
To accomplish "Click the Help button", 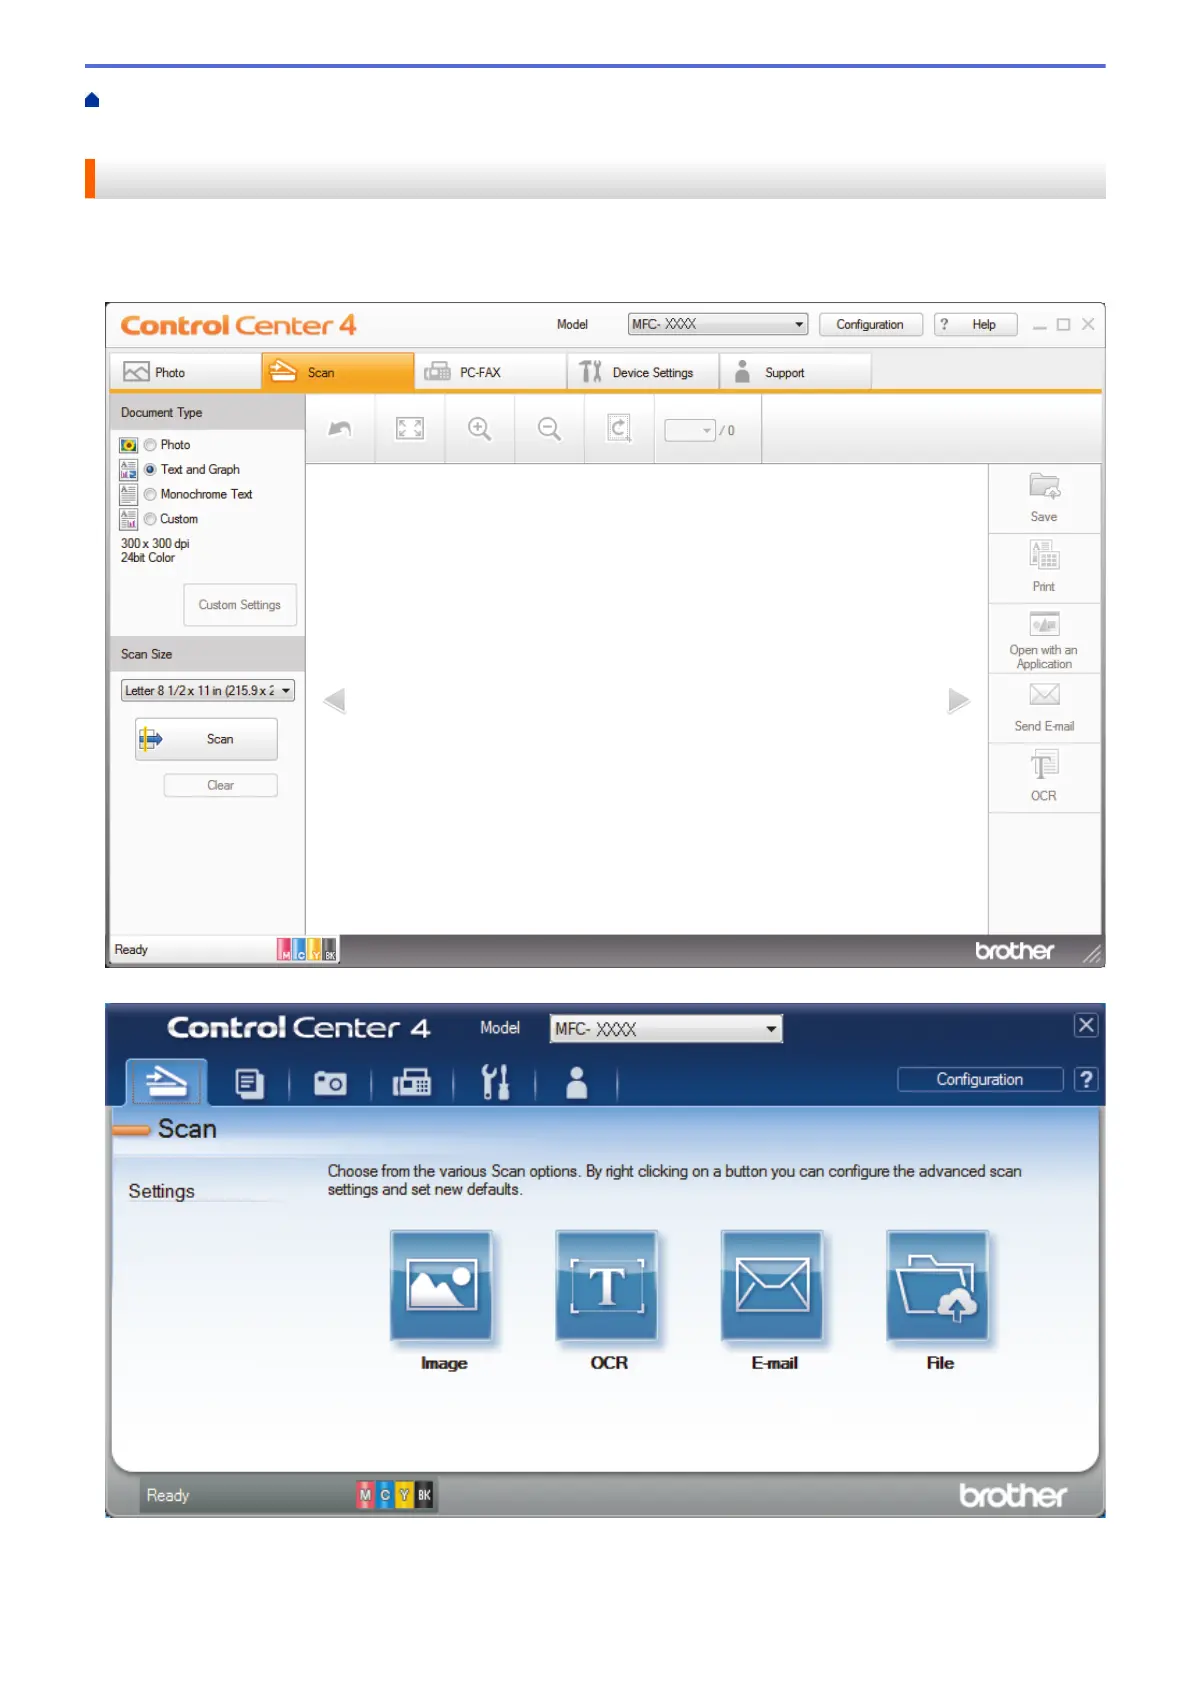I will pos(976,324).
